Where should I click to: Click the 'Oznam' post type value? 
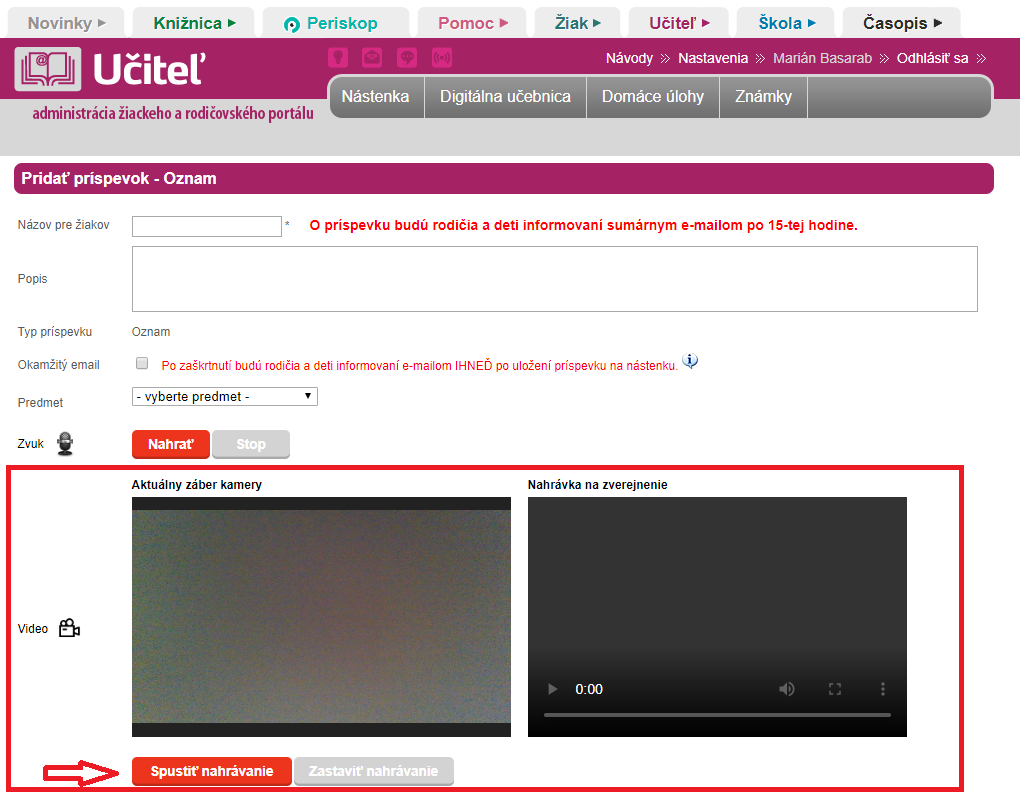pyautogui.click(x=151, y=332)
